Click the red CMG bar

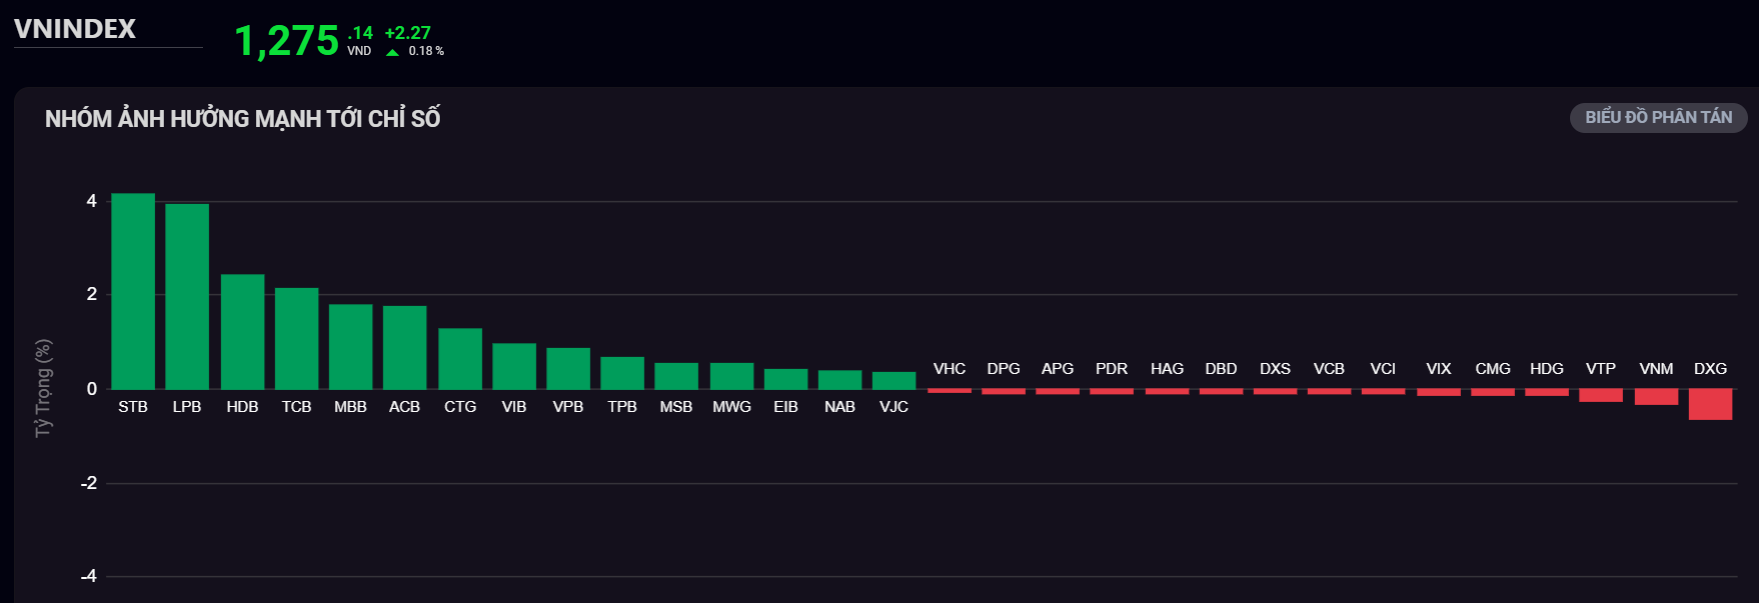tap(1493, 392)
